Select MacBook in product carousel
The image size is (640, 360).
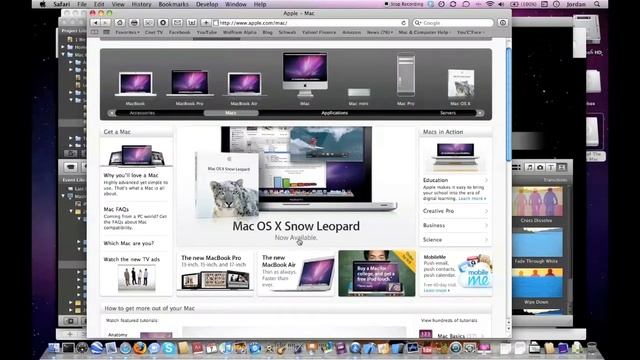[x=135, y=89]
